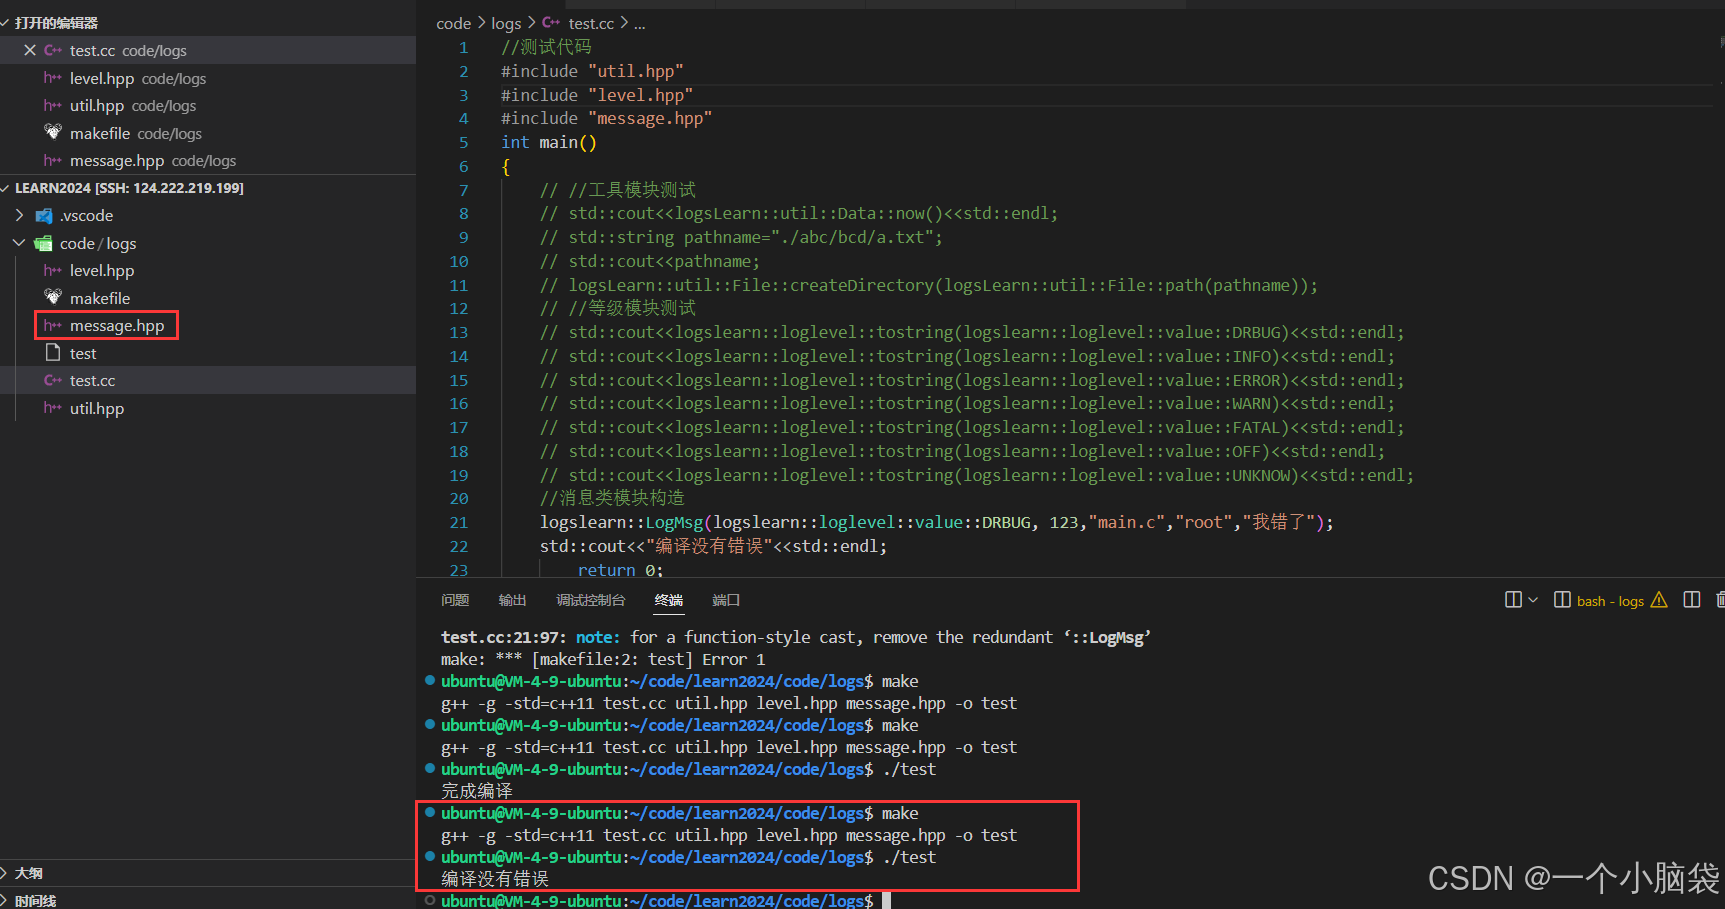1725x909 pixels.
Task: Collapse the code/logs folder chevron
Action: (20, 243)
